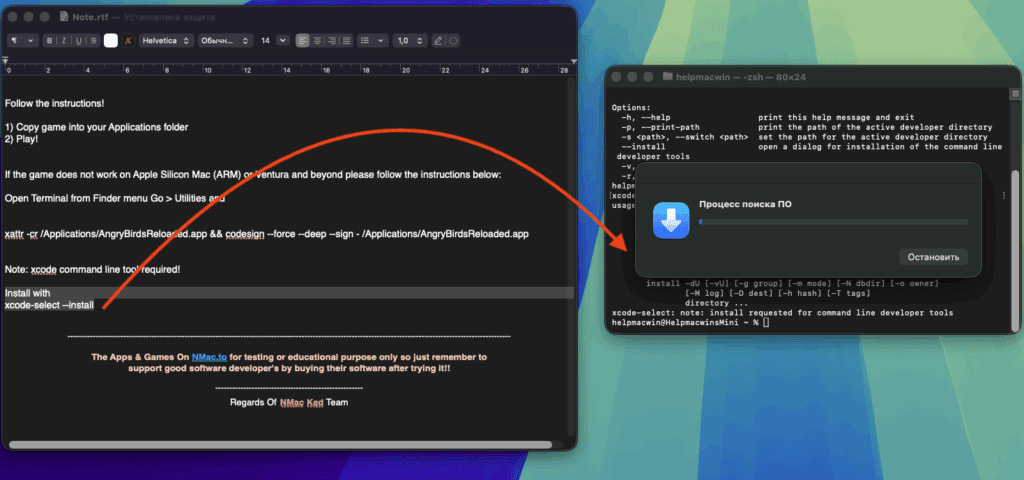Click 'Regards Of NMac Ked Team' text
This screenshot has height=480, width=1024.
click(289, 402)
